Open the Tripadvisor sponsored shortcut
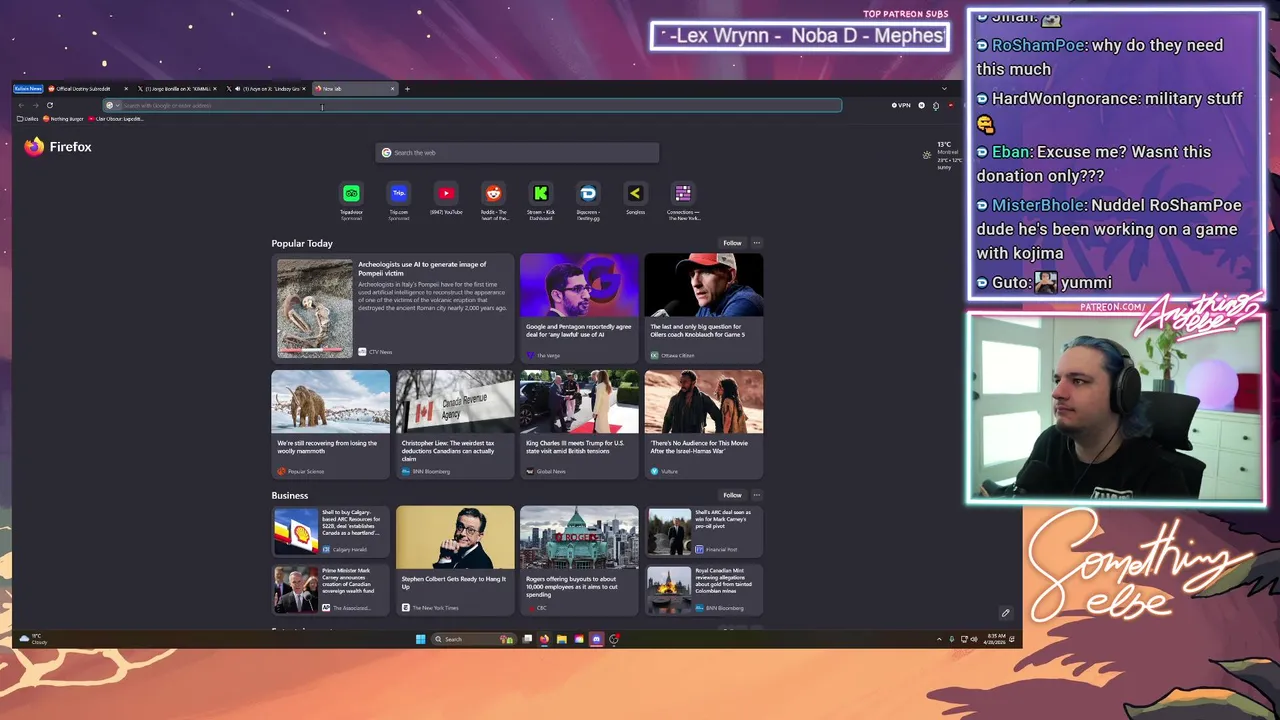Viewport: 1280px width, 720px height. pyautogui.click(x=351, y=200)
